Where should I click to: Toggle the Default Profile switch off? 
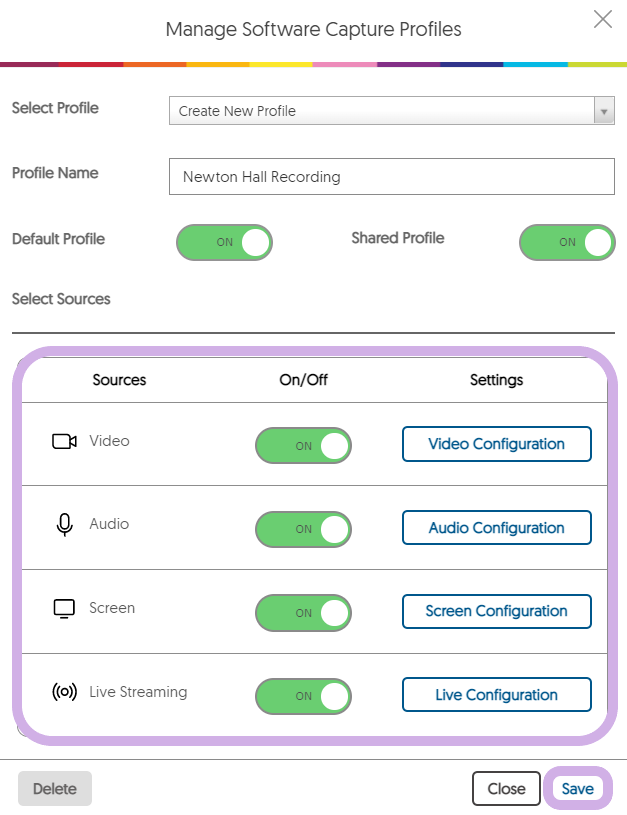[225, 242]
